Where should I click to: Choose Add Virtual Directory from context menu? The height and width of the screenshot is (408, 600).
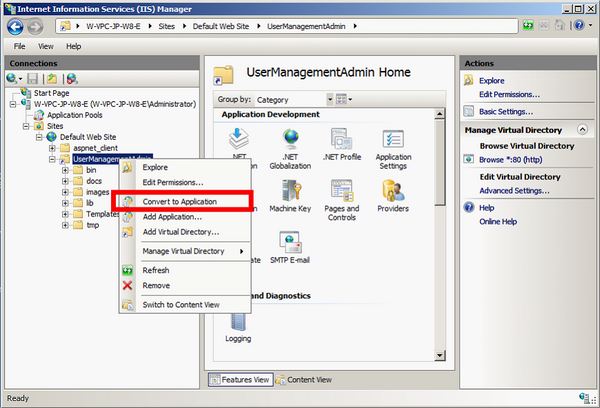click(x=185, y=232)
